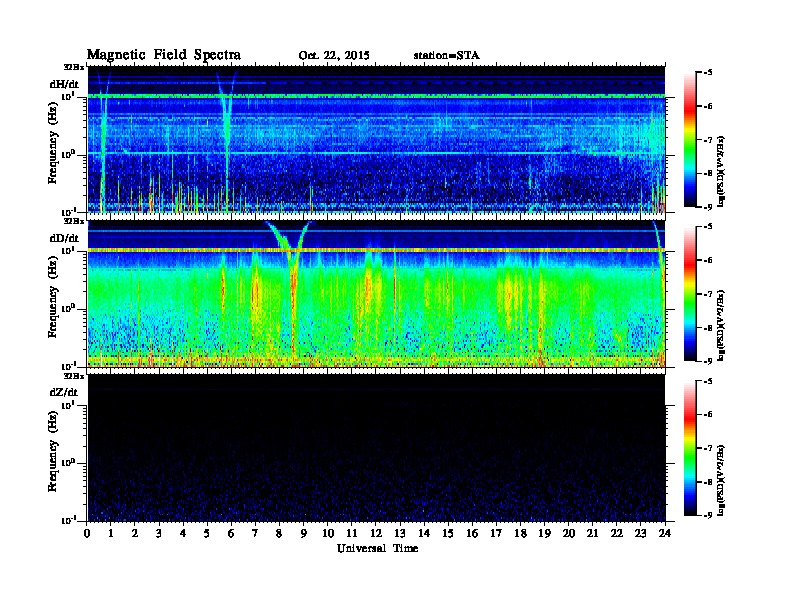This screenshot has height=612, width=792.
Task: Click the x-axis tick label '17'
Action: click(497, 533)
